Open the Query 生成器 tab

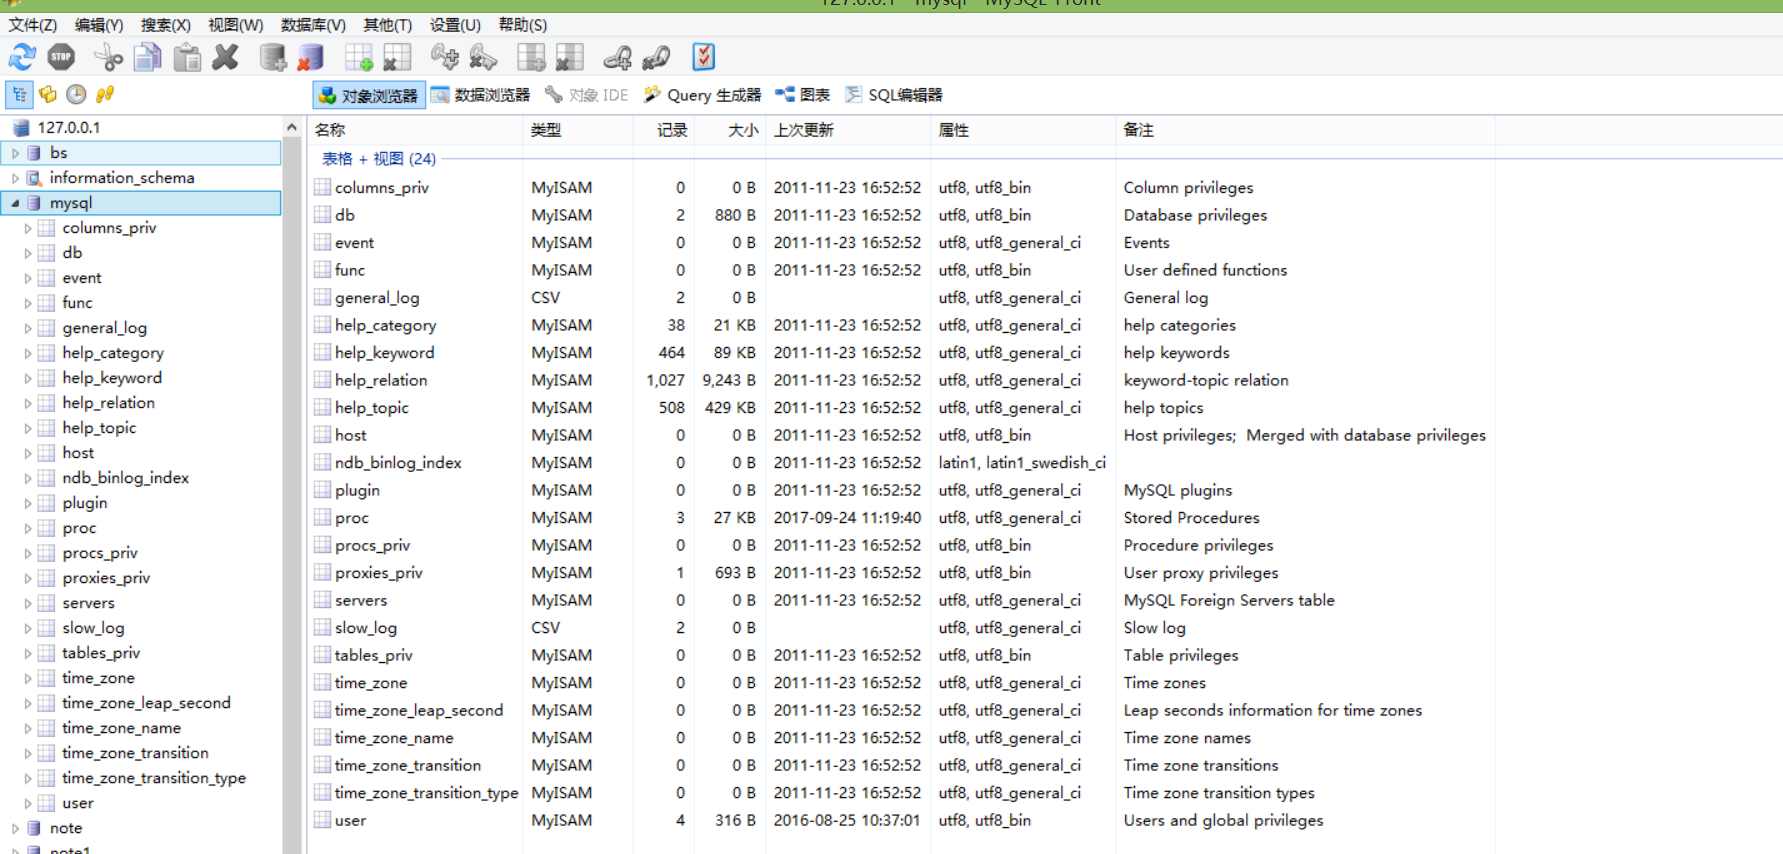702,95
